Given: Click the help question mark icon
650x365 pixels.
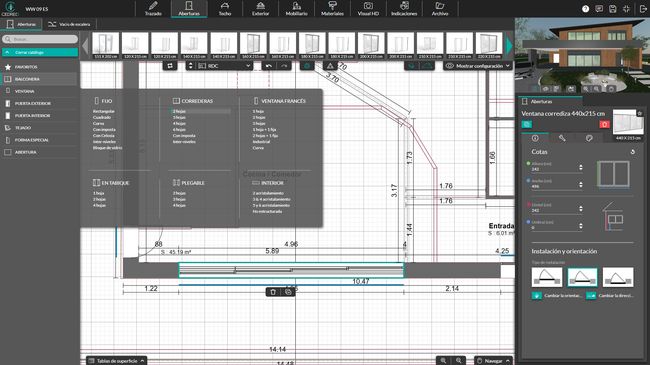Looking at the screenshot, I should tap(585, 9).
